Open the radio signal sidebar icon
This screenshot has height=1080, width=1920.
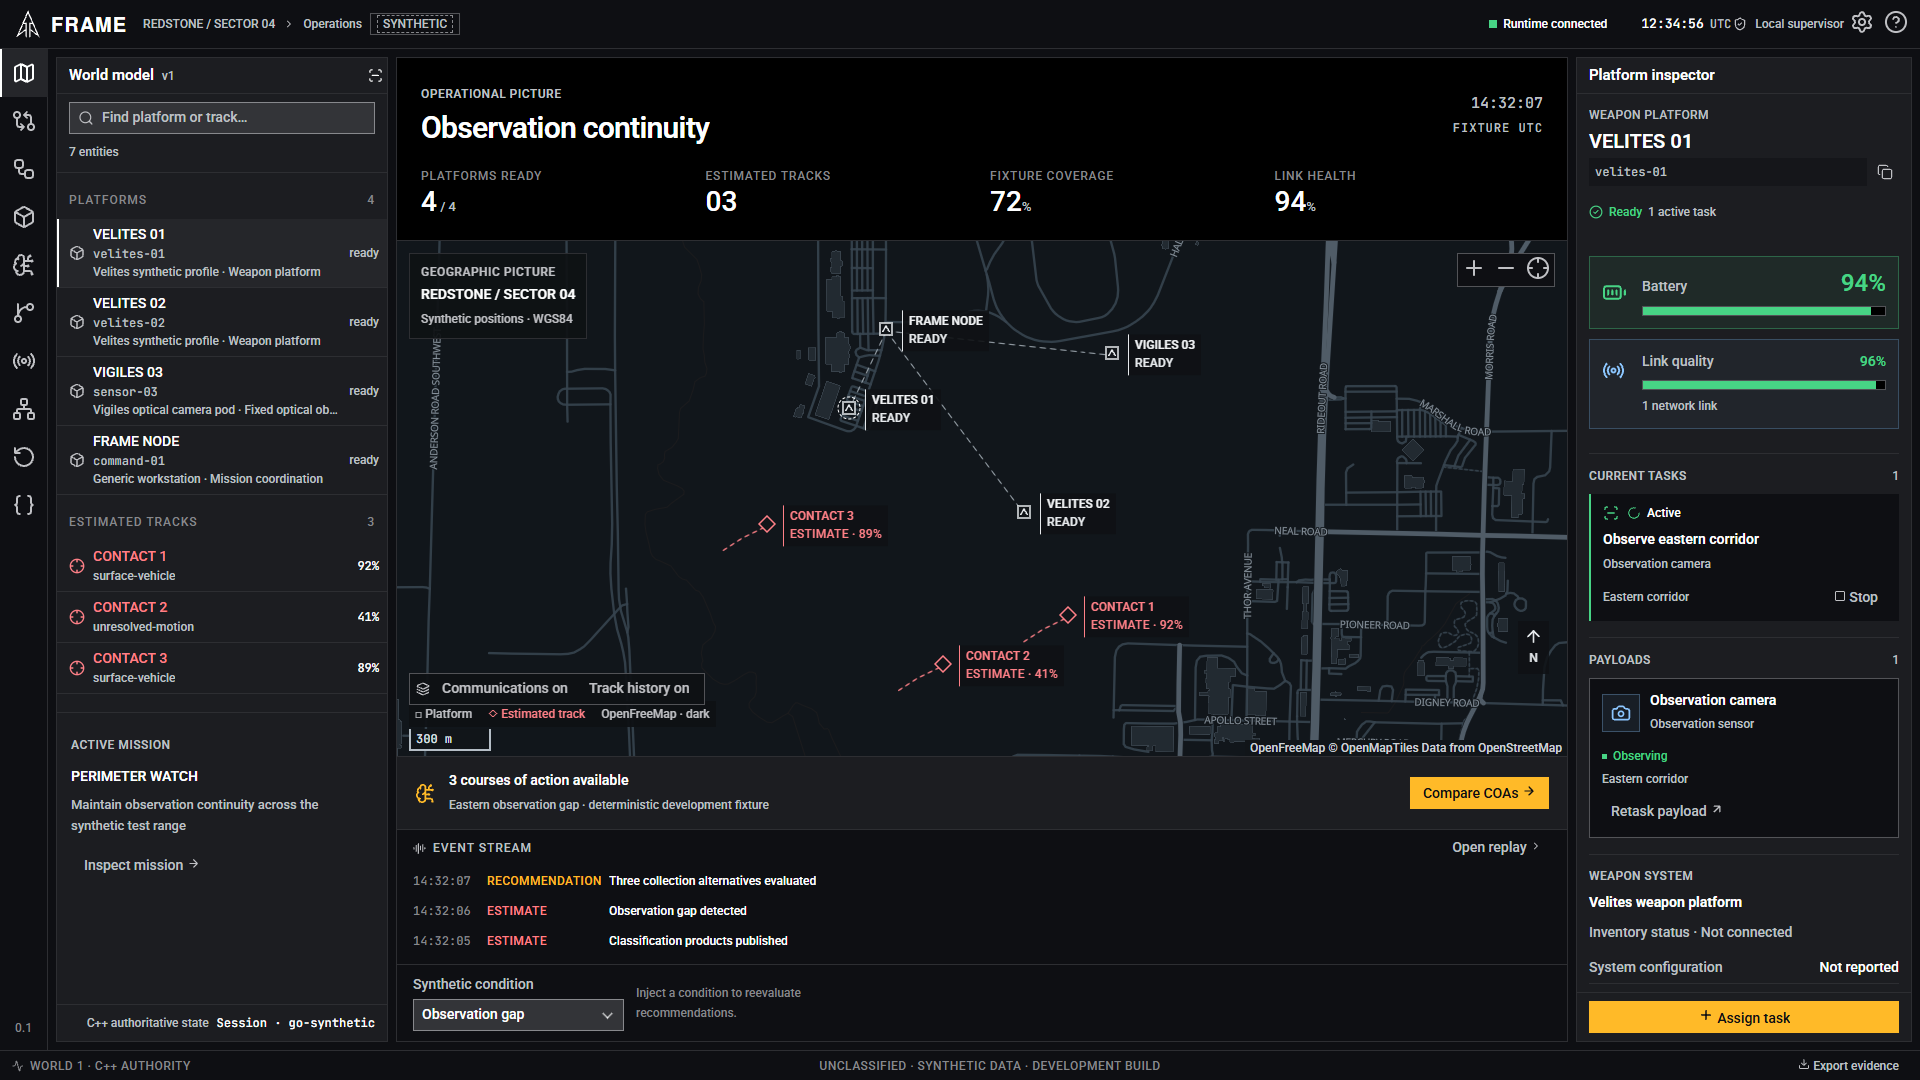(24, 361)
